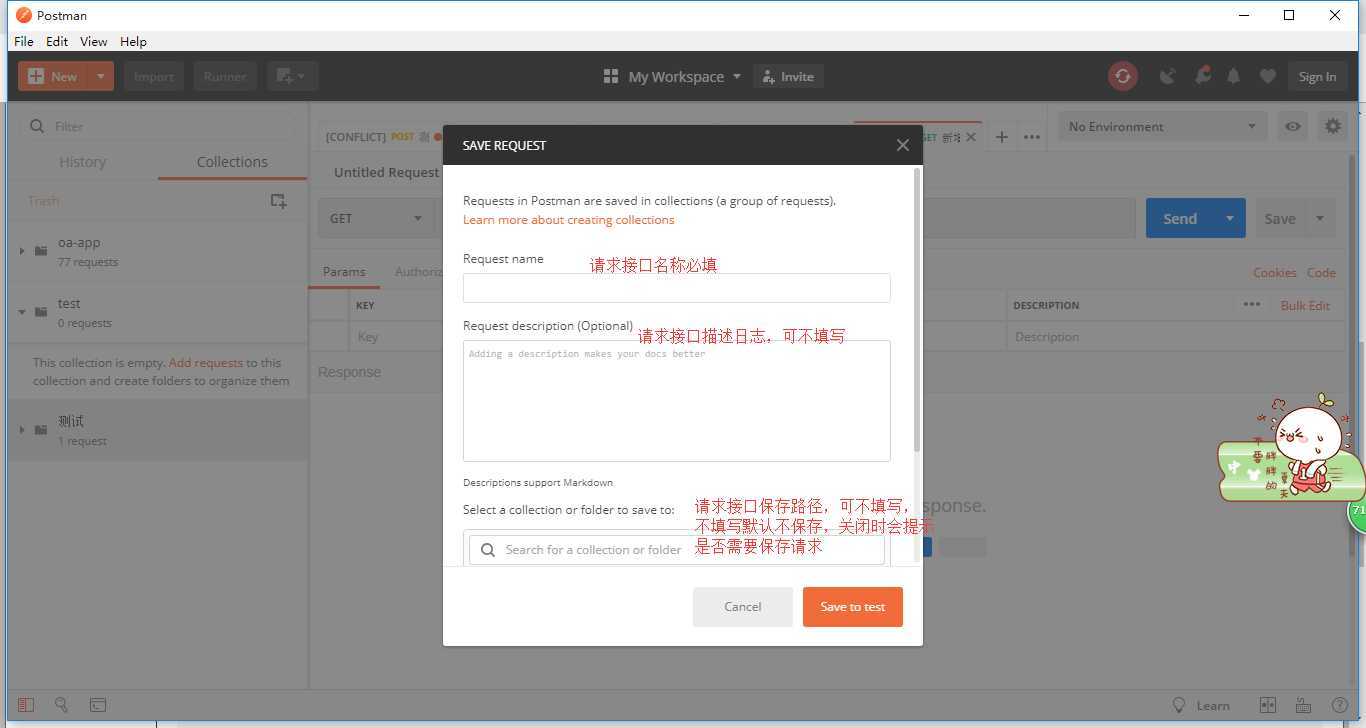This screenshot has height=728, width=1366.
Task: Select the Params tab
Action: (x=344, y=272)
